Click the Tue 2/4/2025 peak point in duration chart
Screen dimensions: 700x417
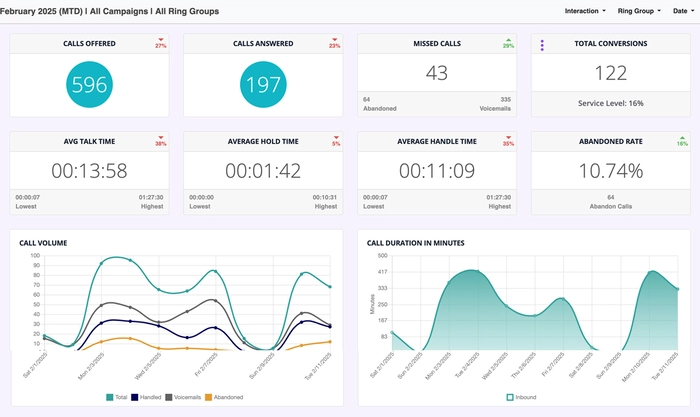tap(478, 271)
